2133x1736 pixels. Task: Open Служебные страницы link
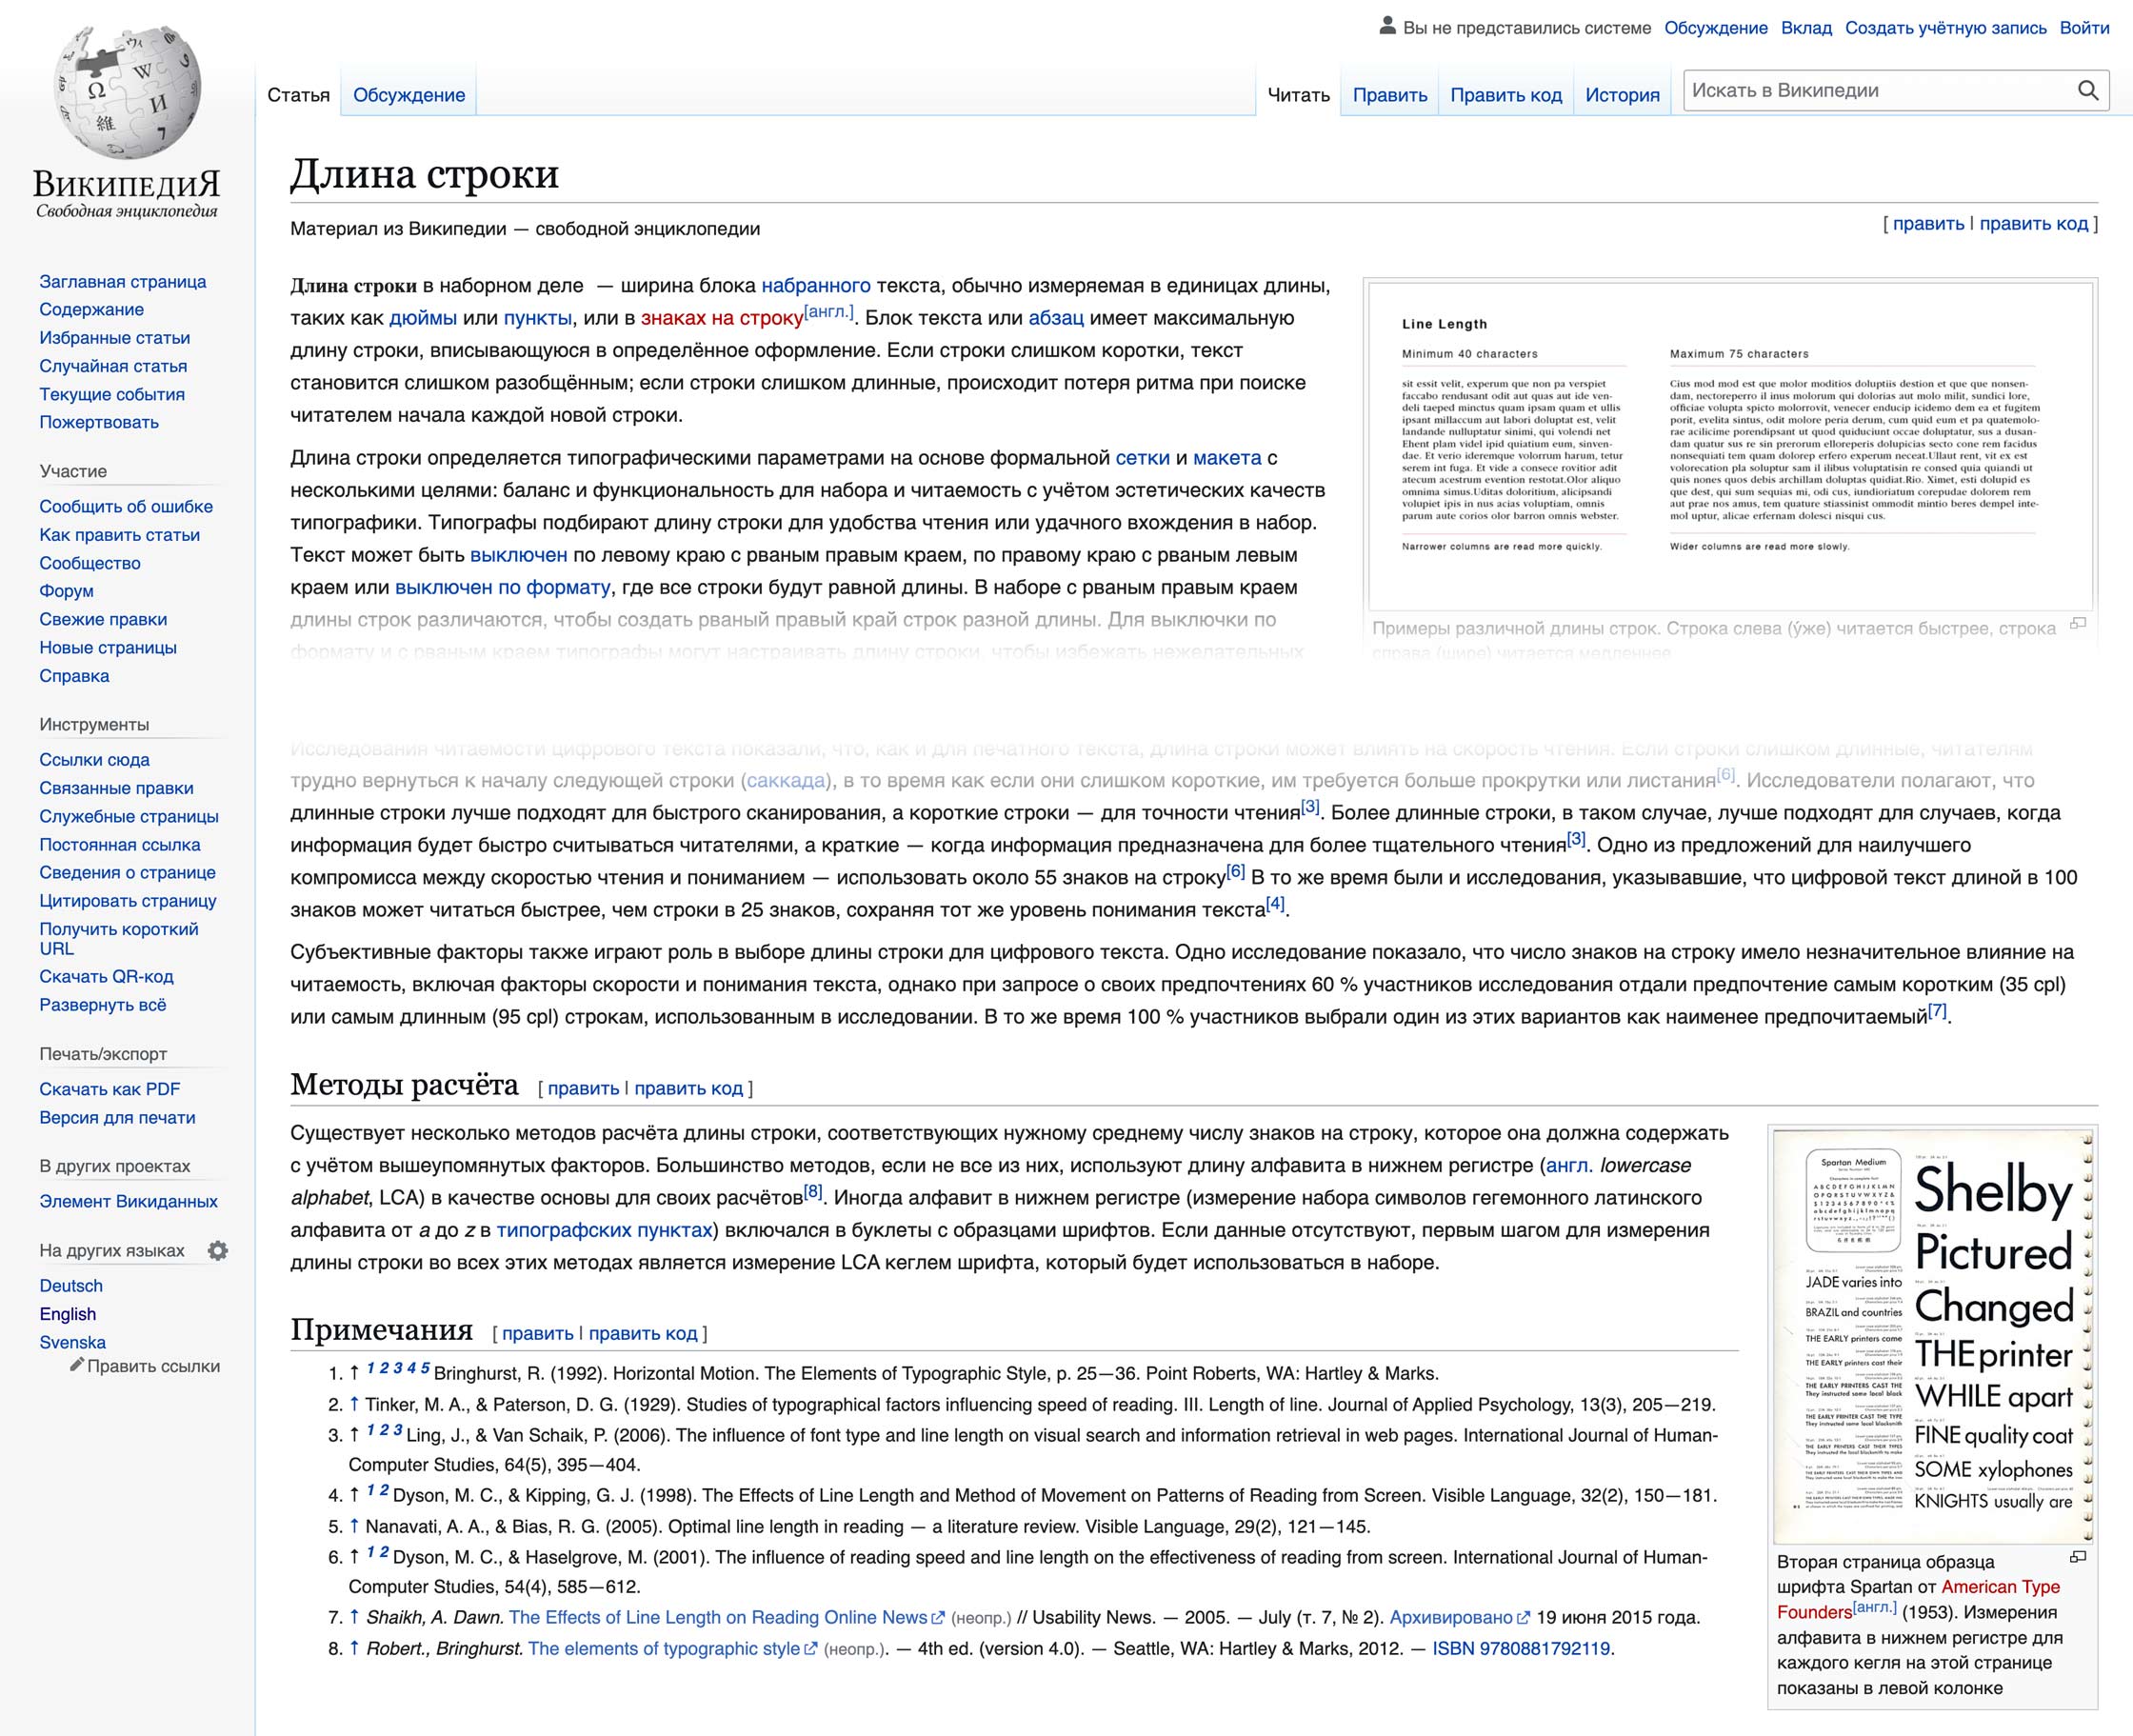129,816
